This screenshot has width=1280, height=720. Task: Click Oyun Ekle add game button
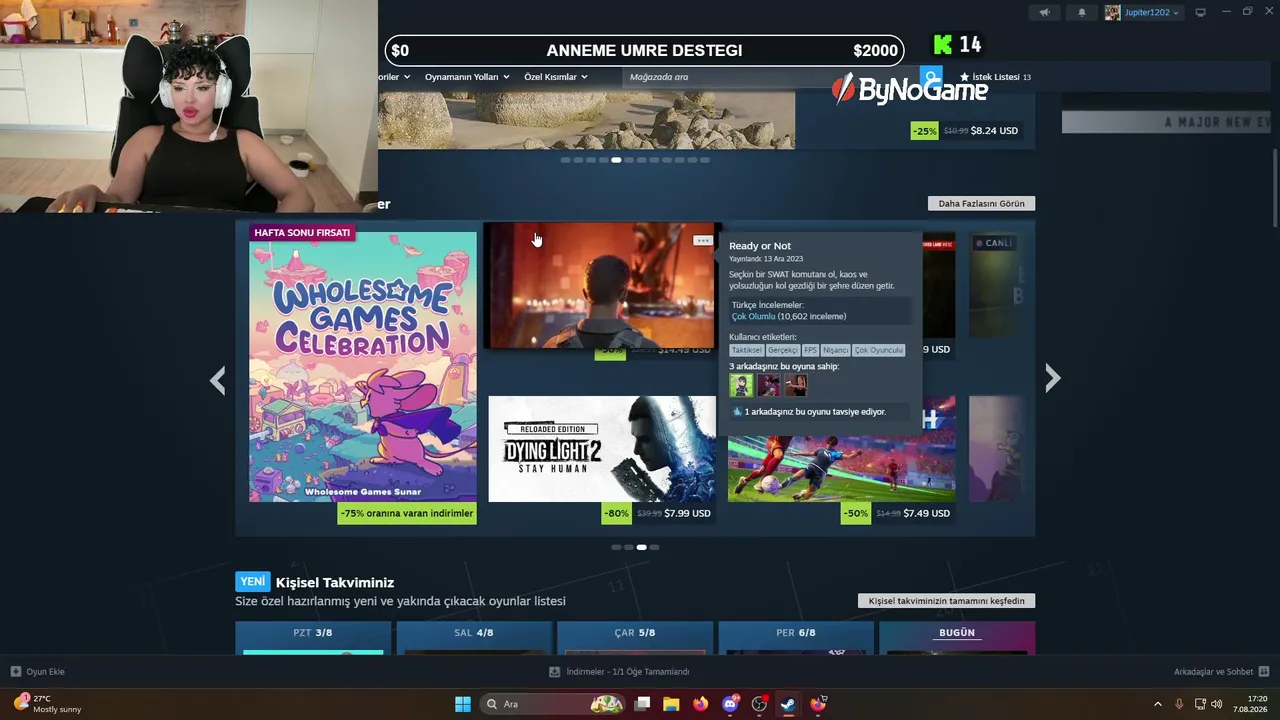(38, 672)
